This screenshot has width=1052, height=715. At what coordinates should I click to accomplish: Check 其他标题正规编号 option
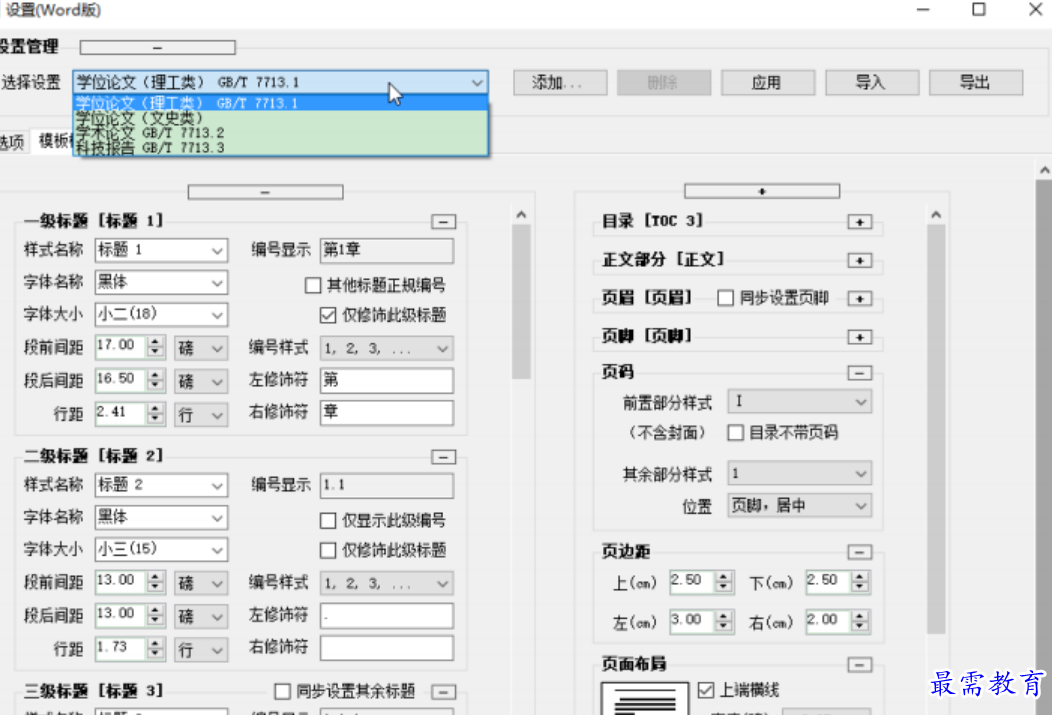[x=313, y=286]
